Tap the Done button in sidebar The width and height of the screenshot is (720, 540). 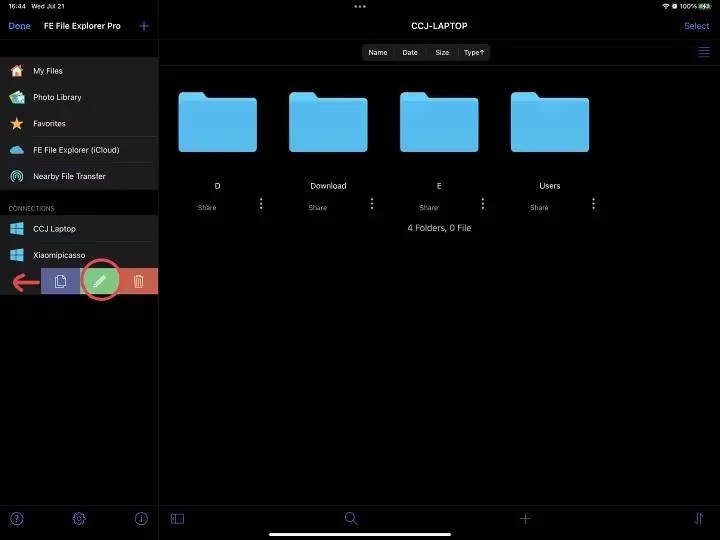19,26
